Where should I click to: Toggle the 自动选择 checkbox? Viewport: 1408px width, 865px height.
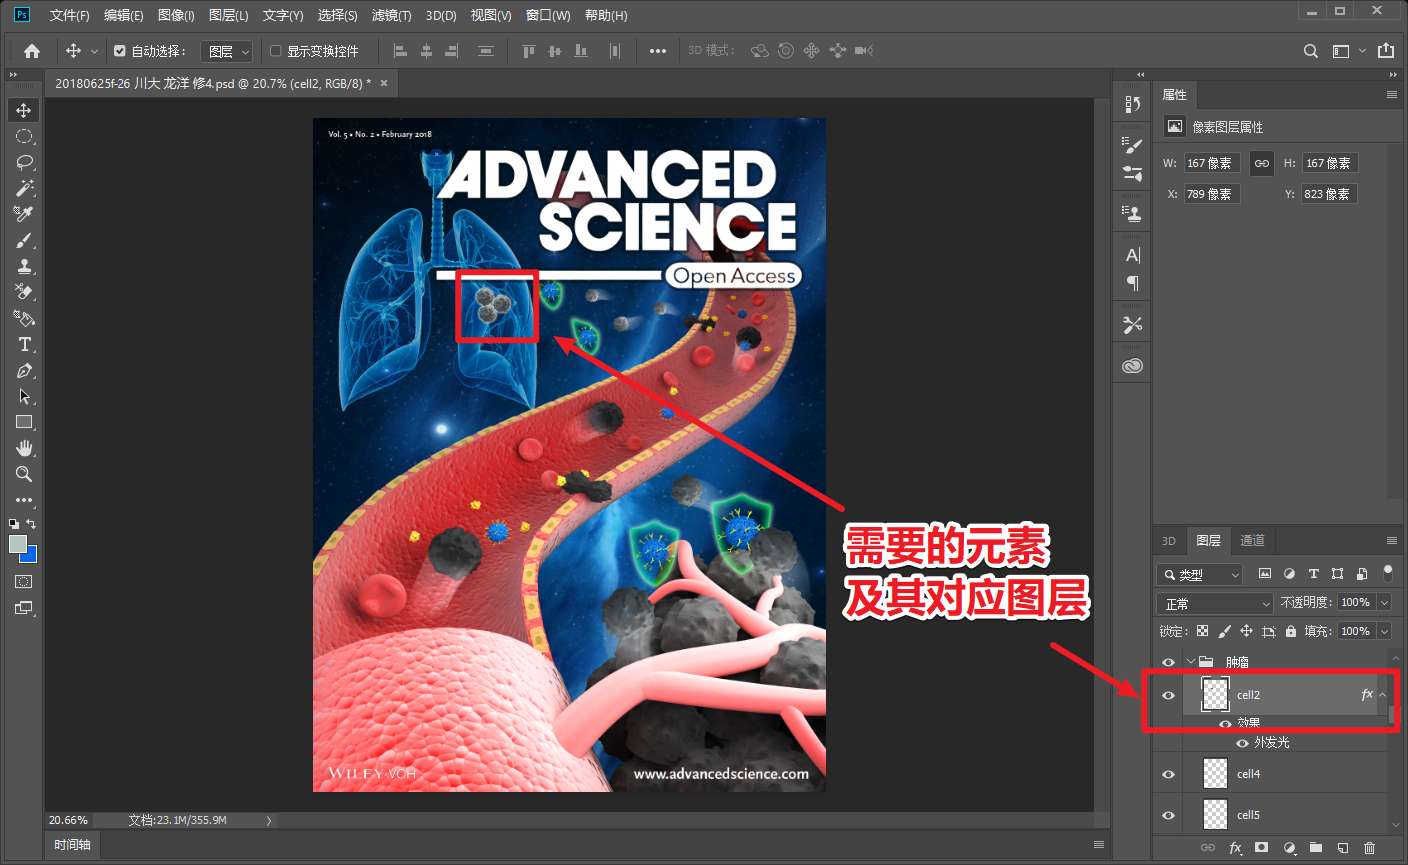(120, 51)
